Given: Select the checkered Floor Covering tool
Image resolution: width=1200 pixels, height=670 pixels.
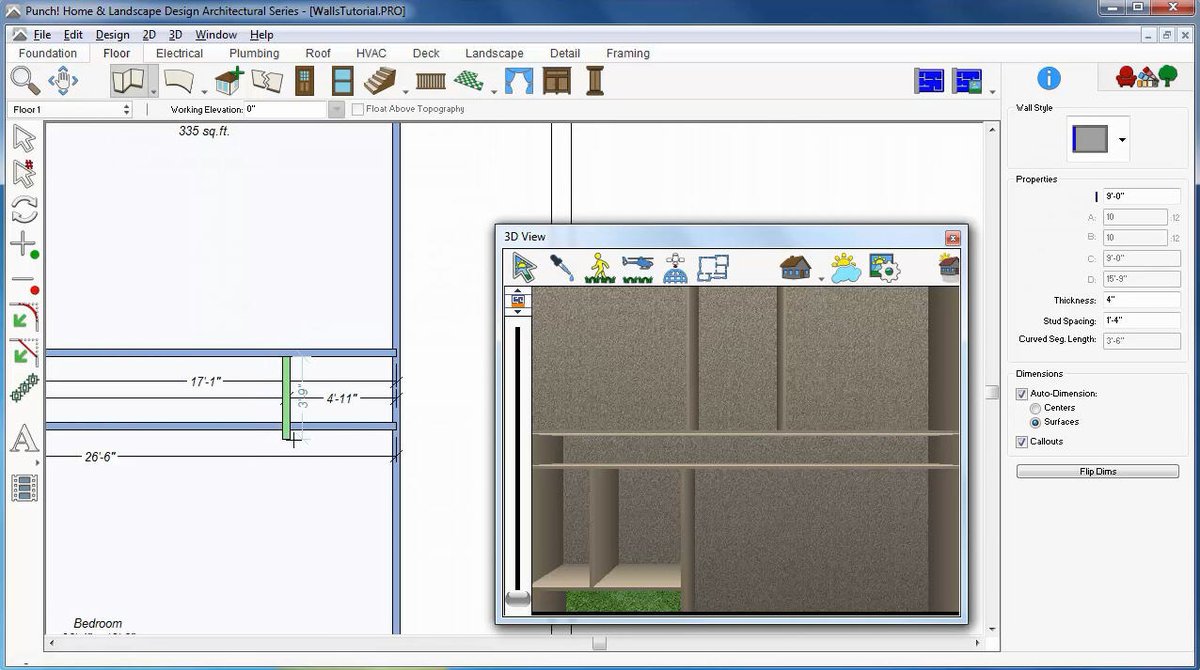Looking at the screenshot, I should (468, 80).
